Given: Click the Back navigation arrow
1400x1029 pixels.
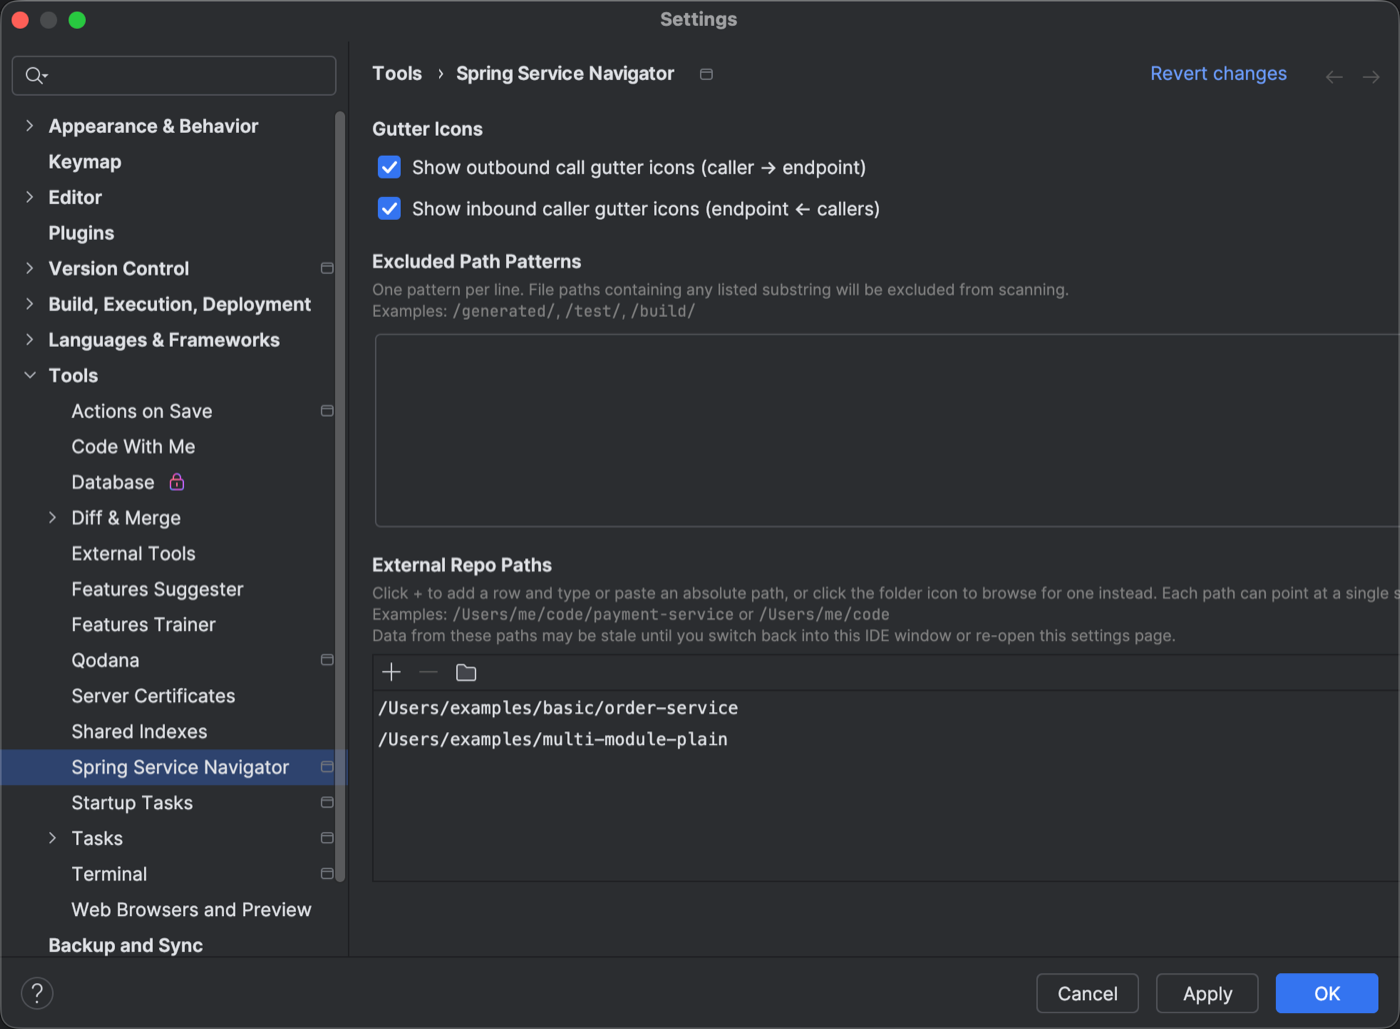Looking at the screenshot, I should tap(1334, 76).
